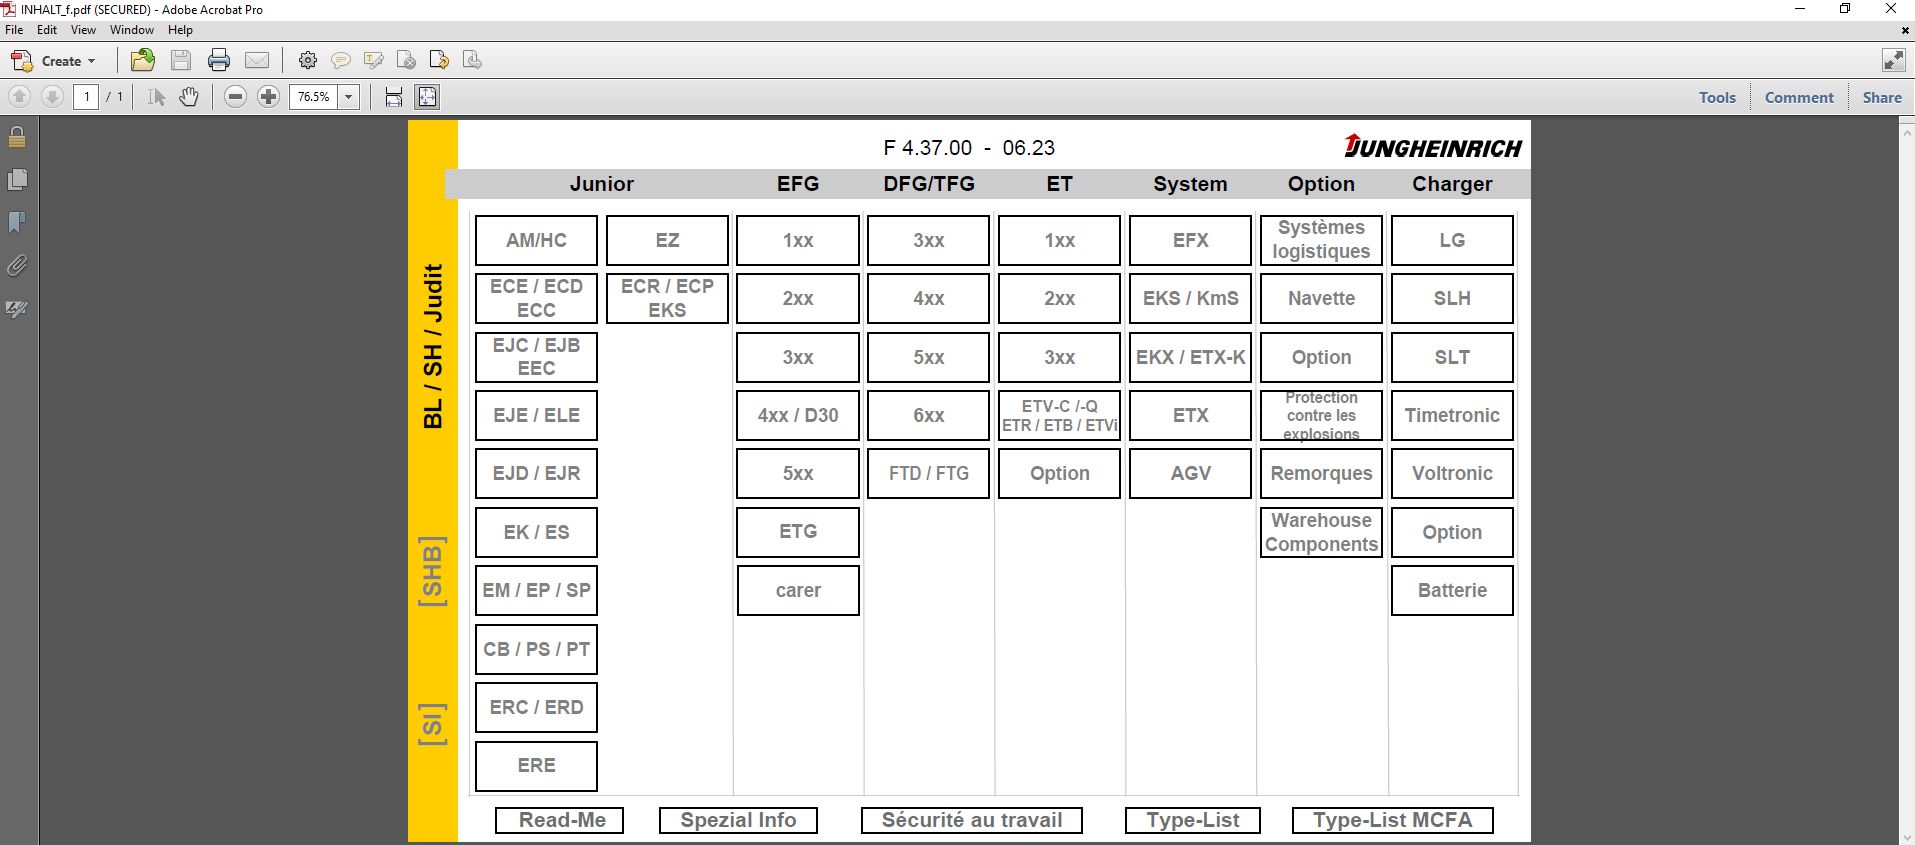The image size is (1915, 845).
Task: Open the Window menu
Action: tap(132, 30)
